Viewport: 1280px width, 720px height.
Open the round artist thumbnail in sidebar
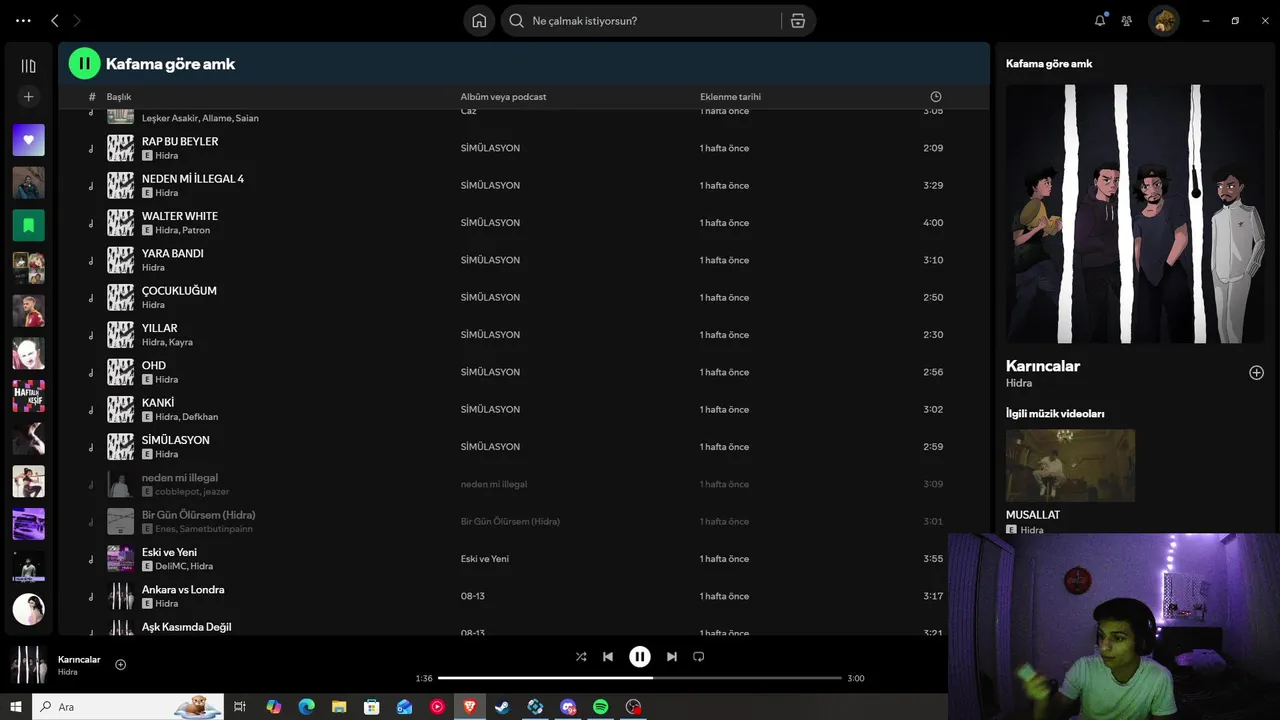pos(28,609)
